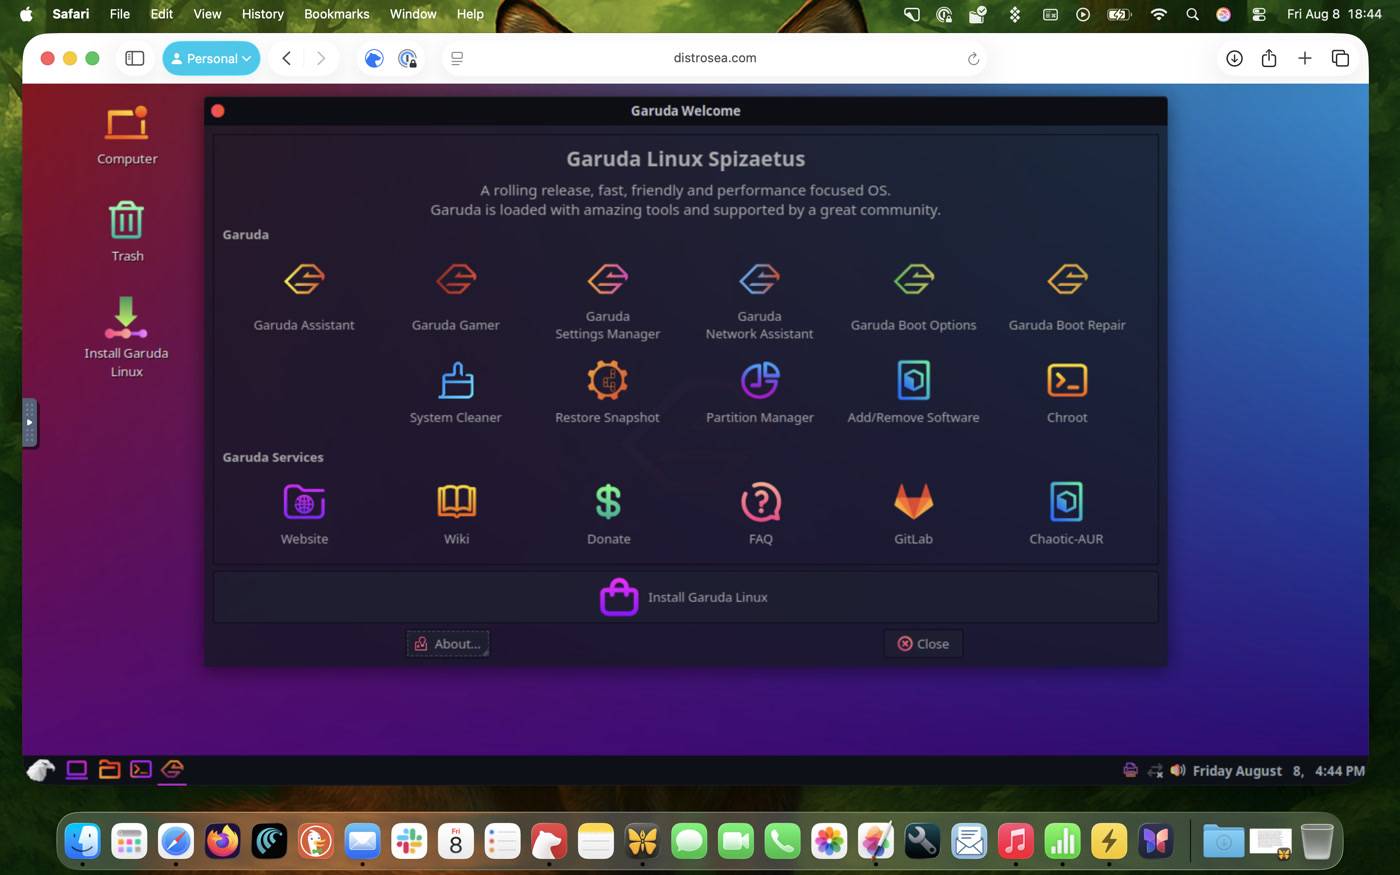Open Music from the Dock
This screenshot has width=1400, height=875.
(x=1015, y=842)
